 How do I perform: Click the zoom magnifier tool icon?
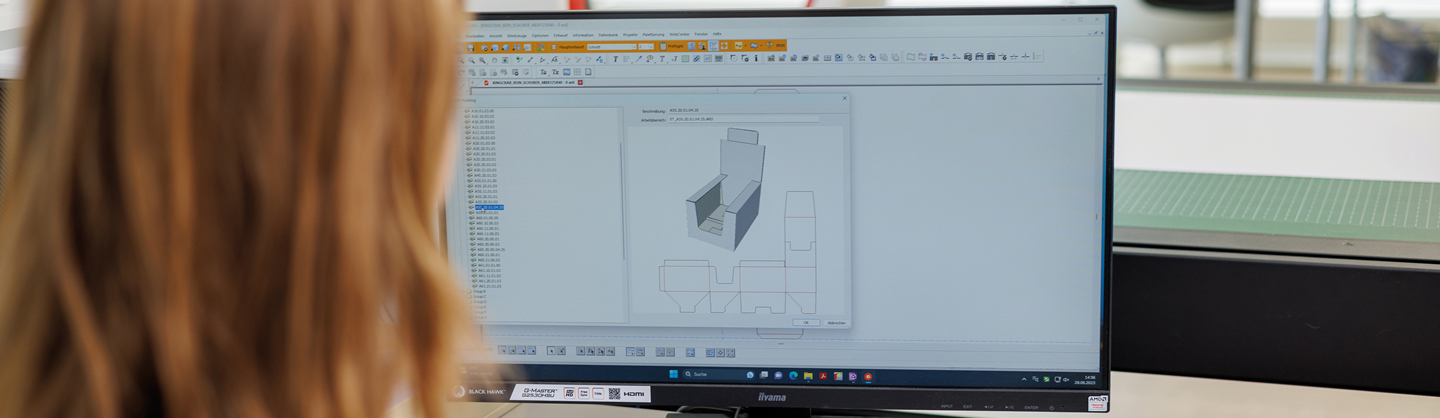(472, 59)
